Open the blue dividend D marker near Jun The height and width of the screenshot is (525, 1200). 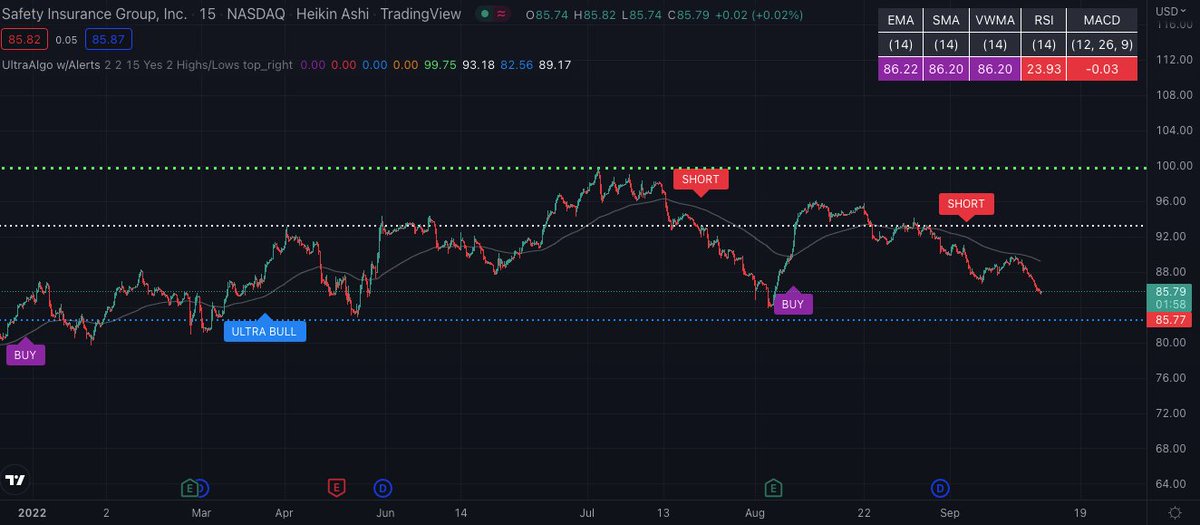click(383, 488)
